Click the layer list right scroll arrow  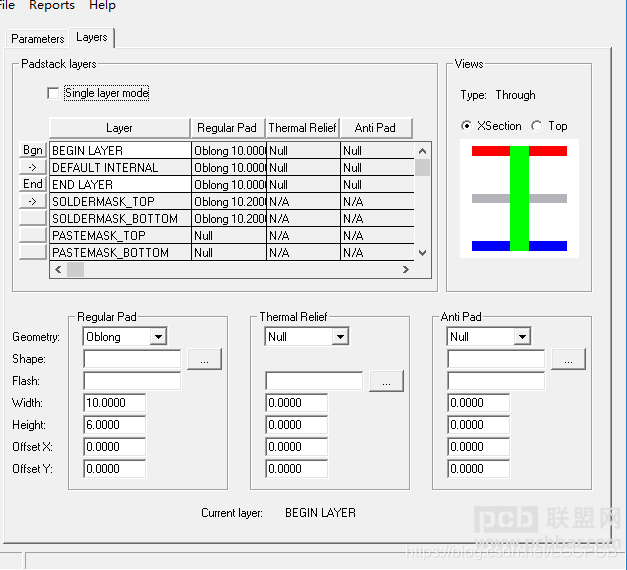(x=406, y=270)
